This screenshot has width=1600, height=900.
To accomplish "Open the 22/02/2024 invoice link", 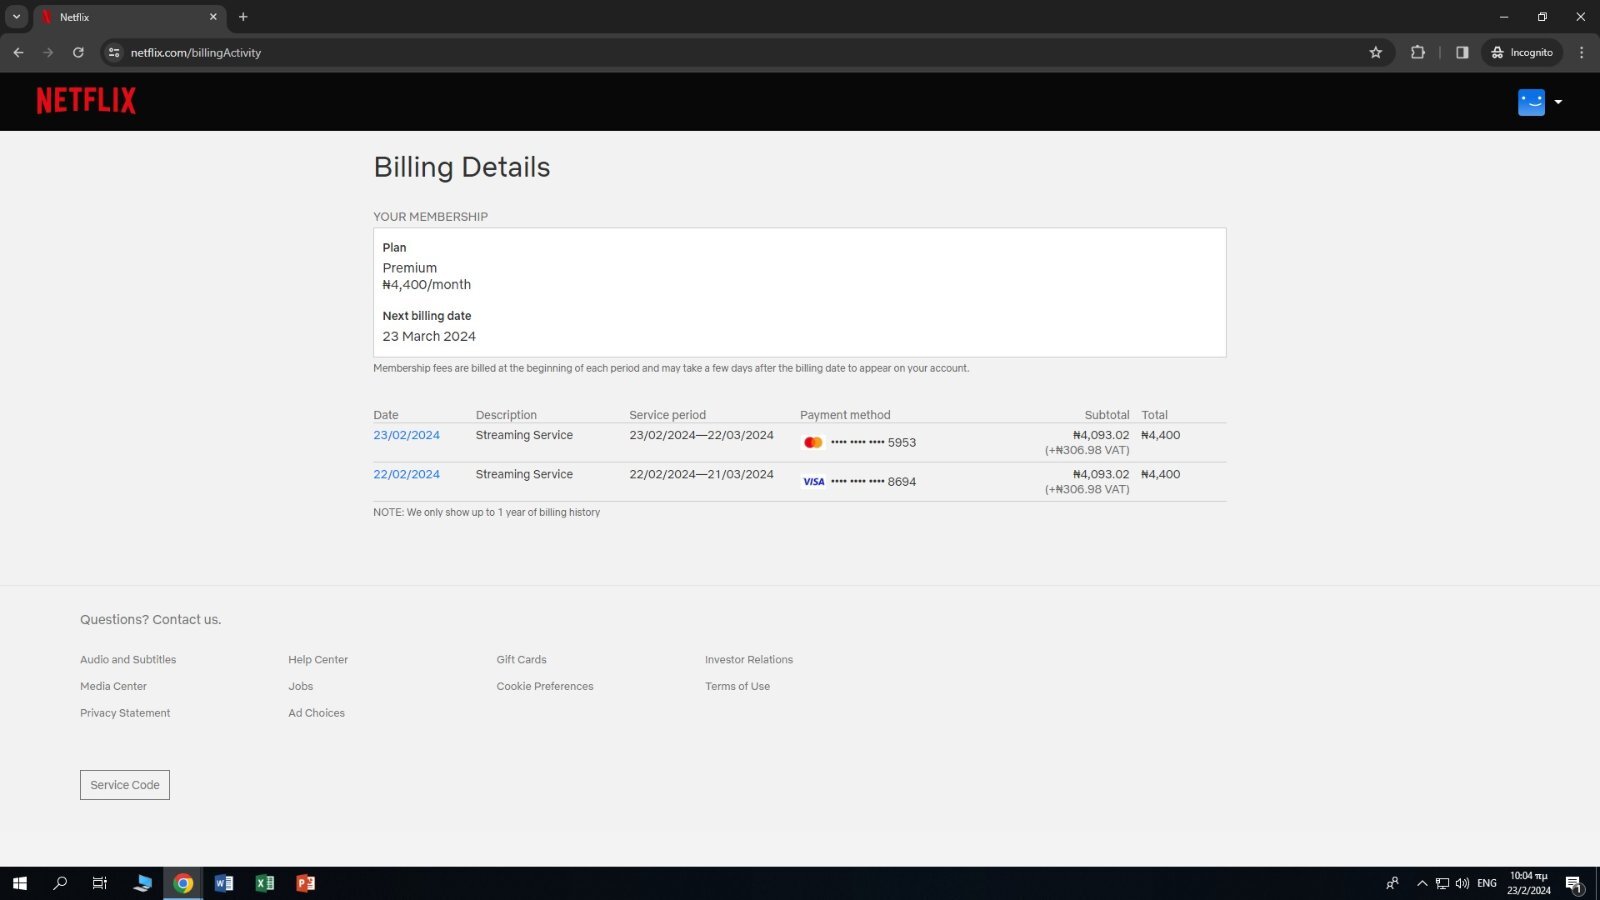I will click(406, 474).
